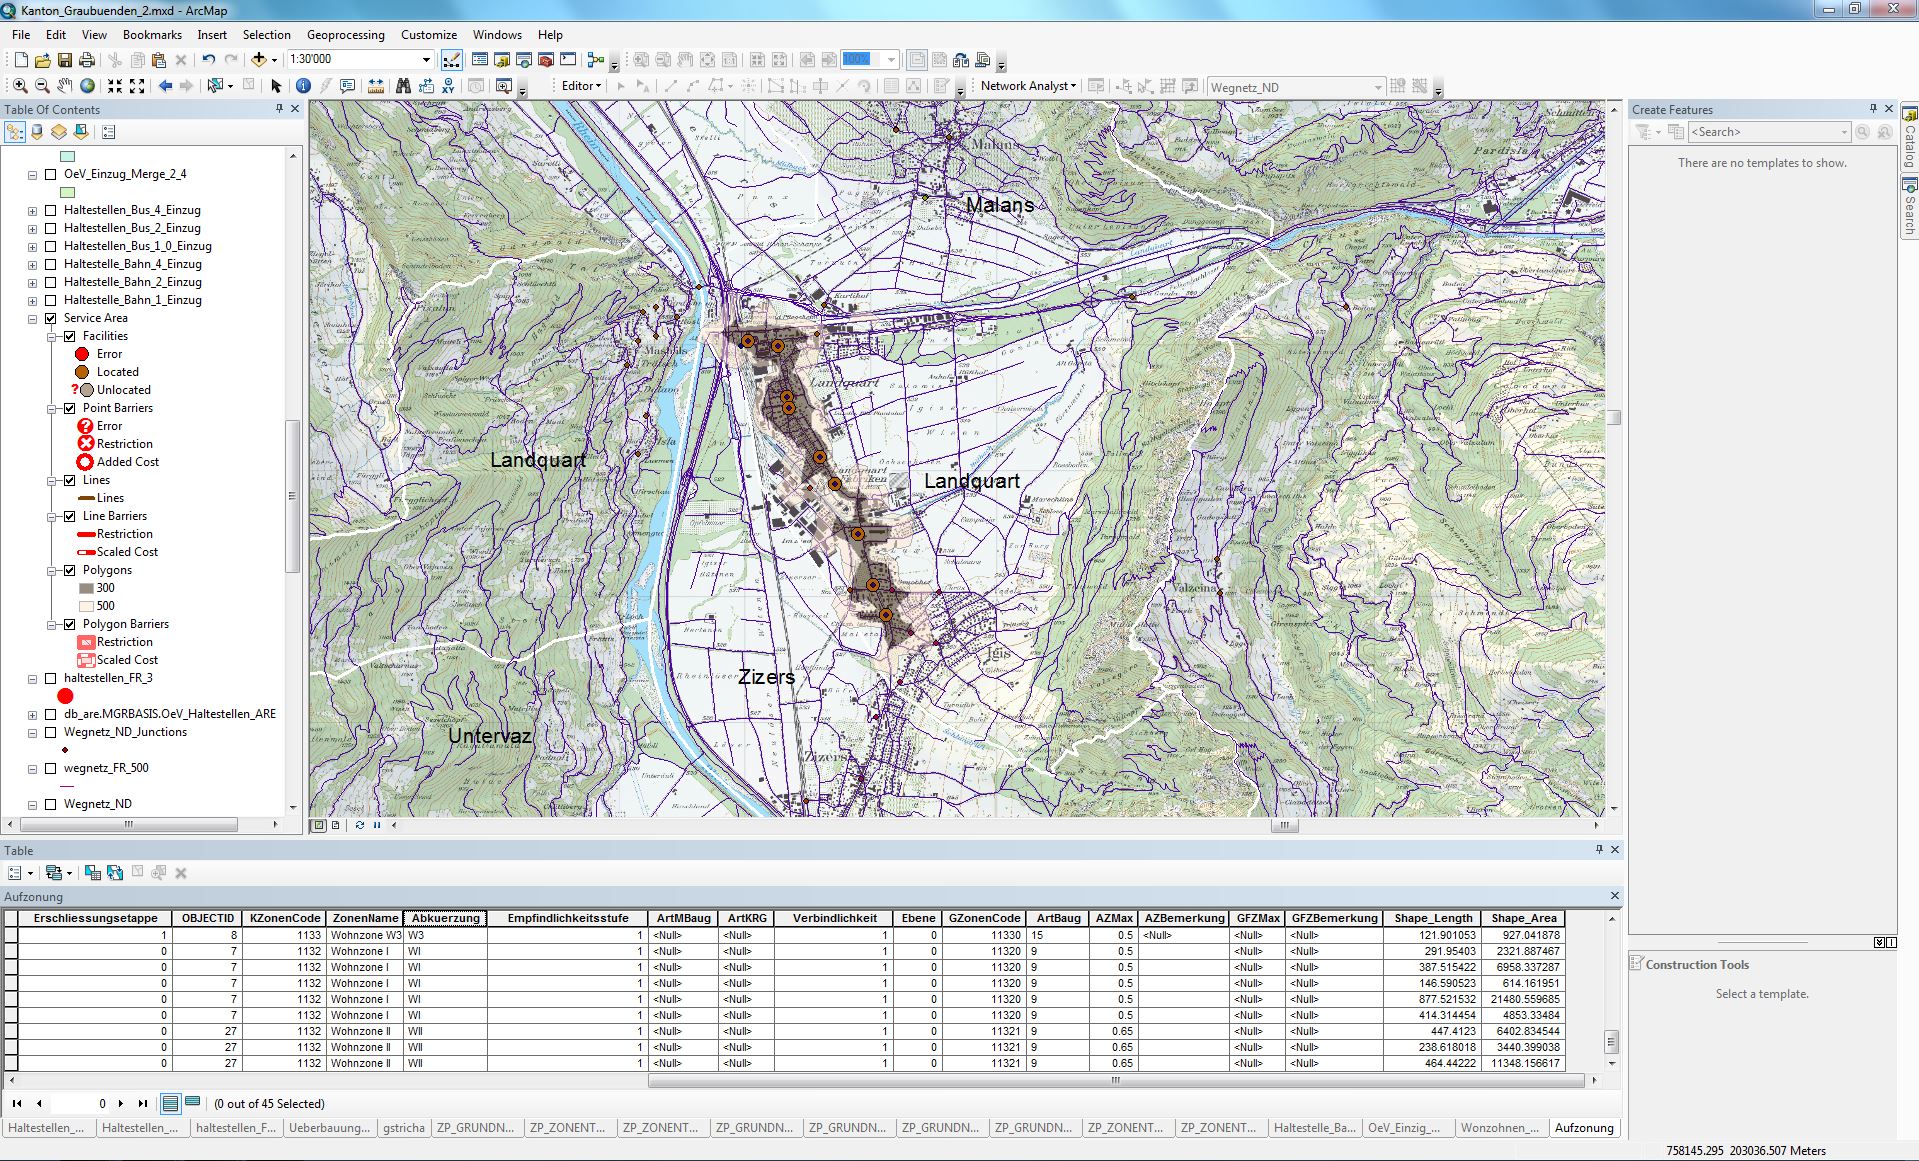Enable the Wegnetz_ND_Junctions layer checkbox
Screen dimensions: 1919x1161
pyautogui.click(x=51, y=732)
